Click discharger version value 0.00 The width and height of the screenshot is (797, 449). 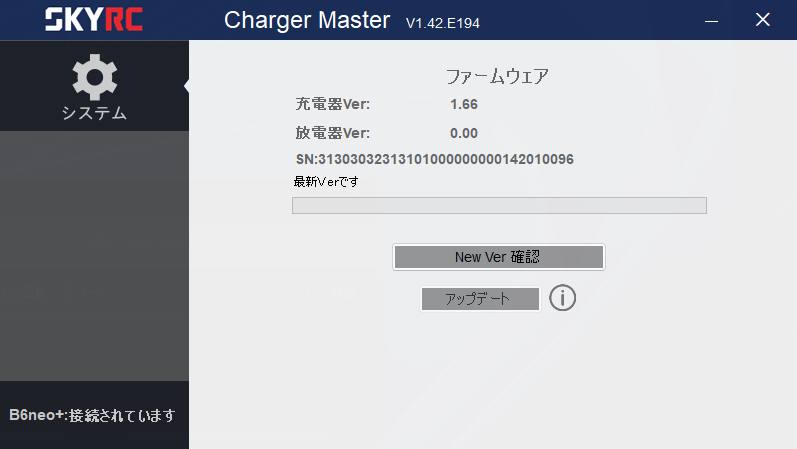[x=464, y=133]
